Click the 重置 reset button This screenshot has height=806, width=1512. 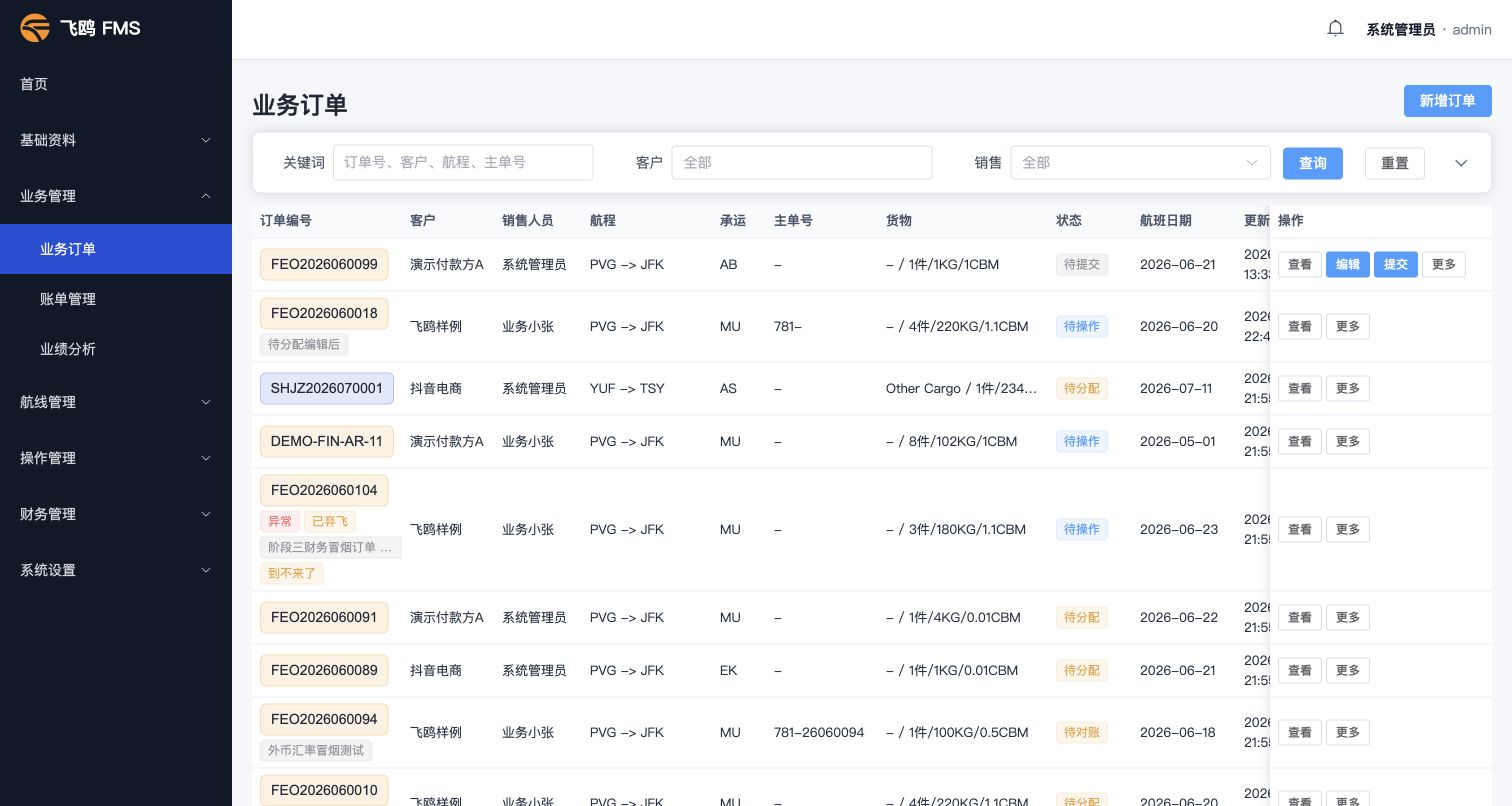1394,163
